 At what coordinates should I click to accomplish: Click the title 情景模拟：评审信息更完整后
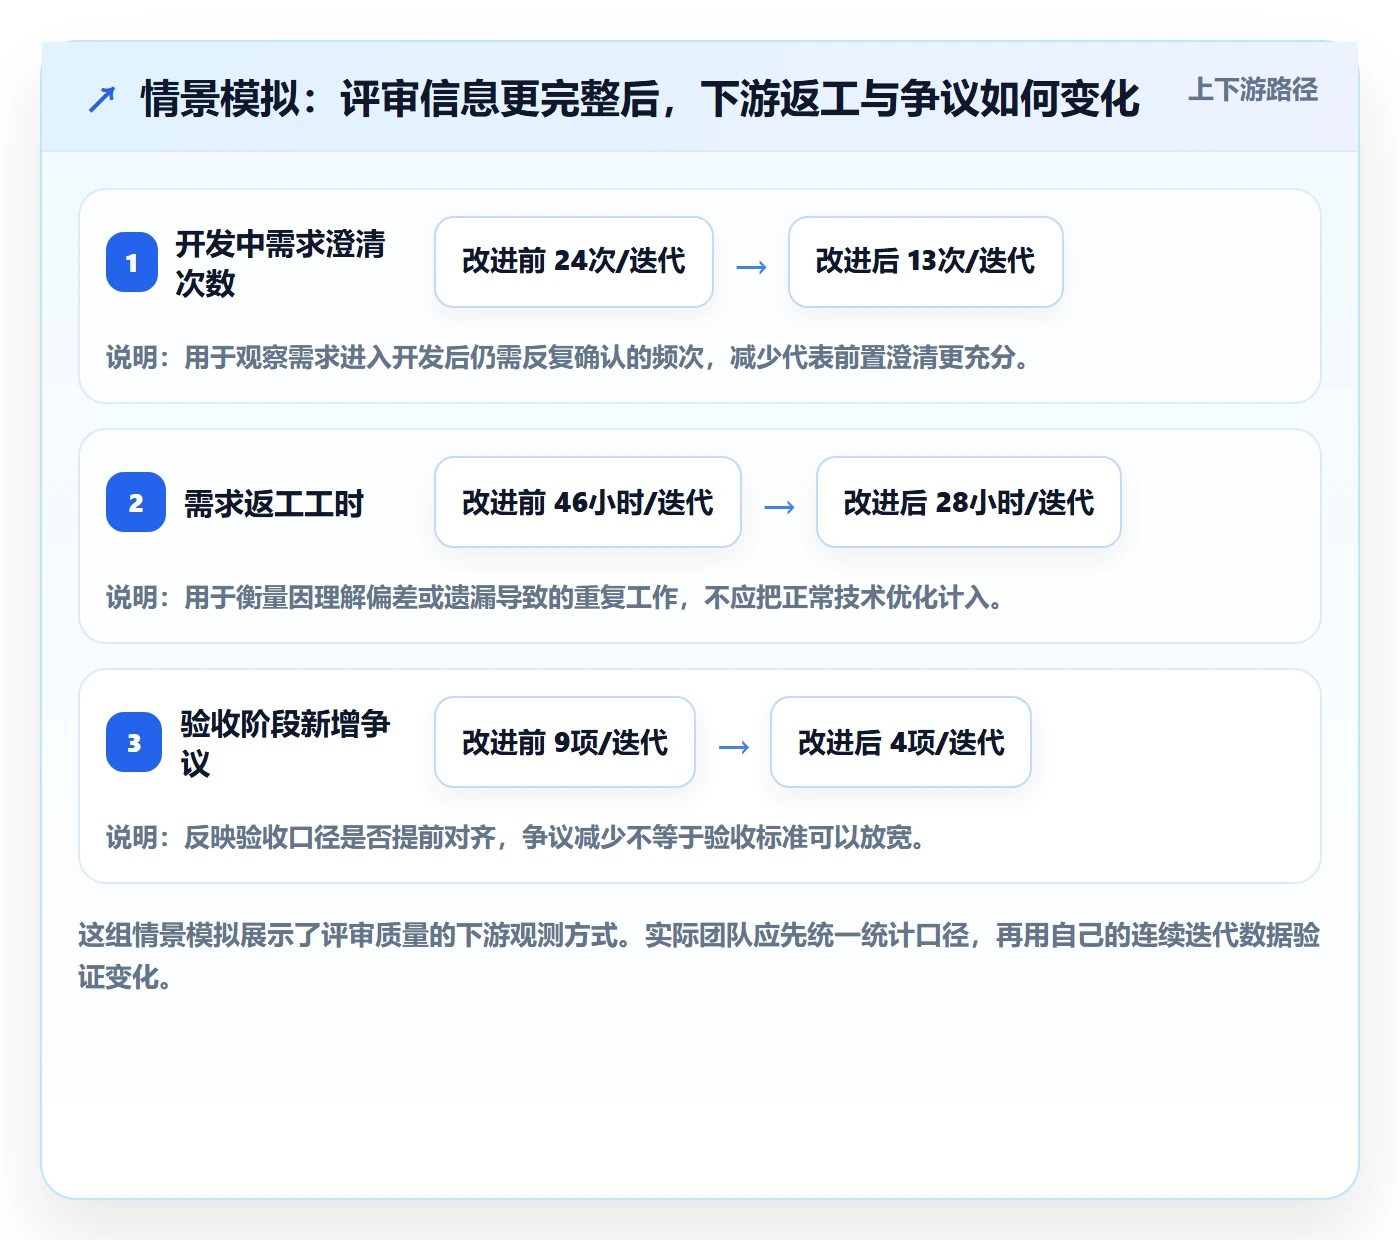pos(640,99)
